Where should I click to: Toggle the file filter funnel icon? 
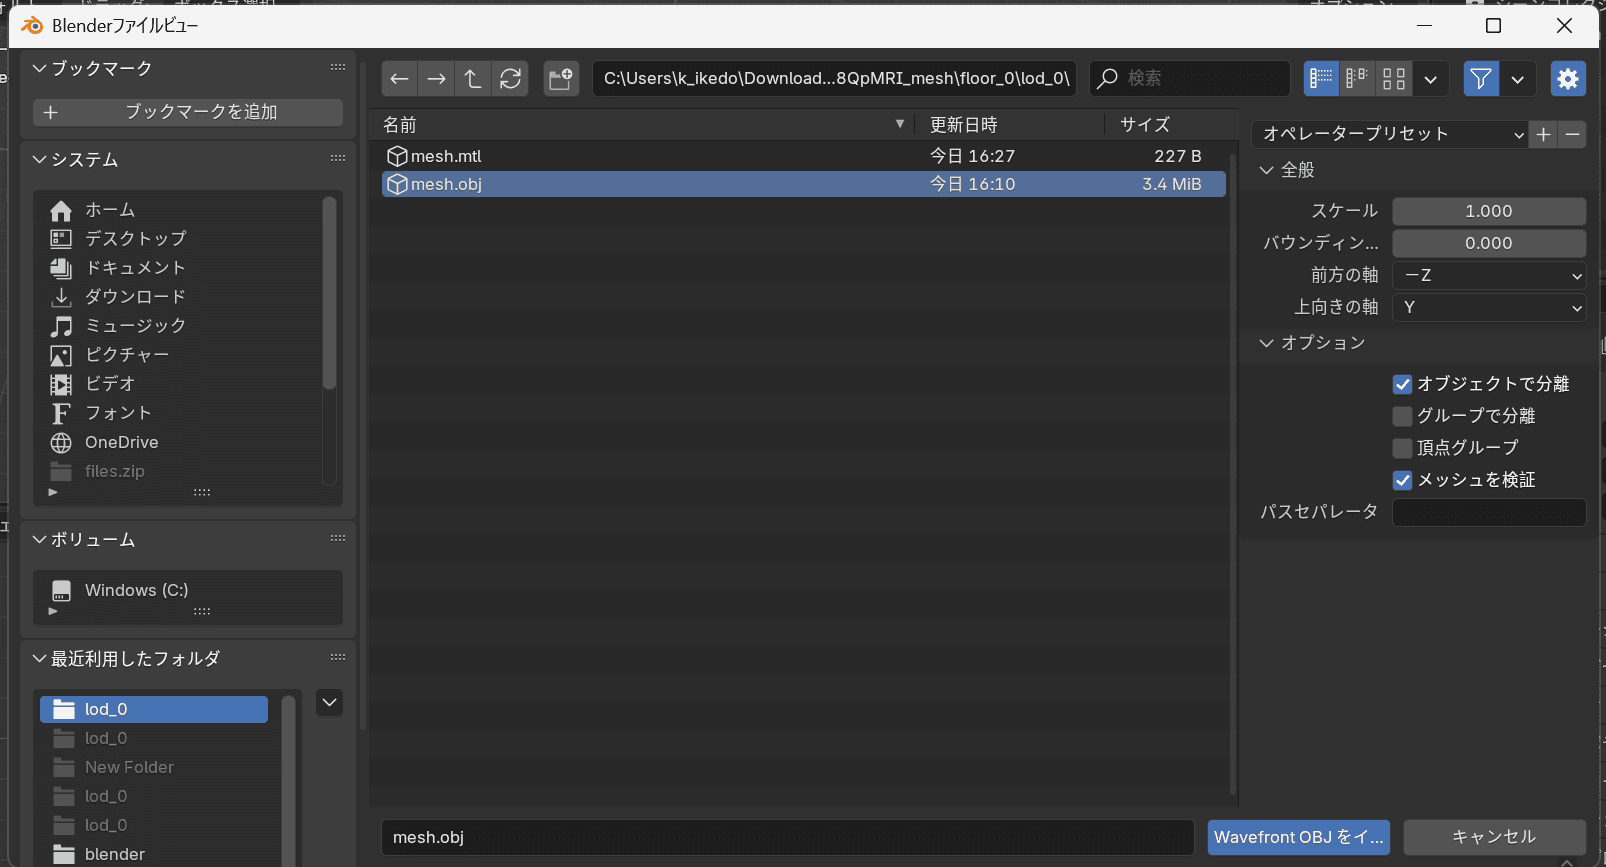(1481, 79)
